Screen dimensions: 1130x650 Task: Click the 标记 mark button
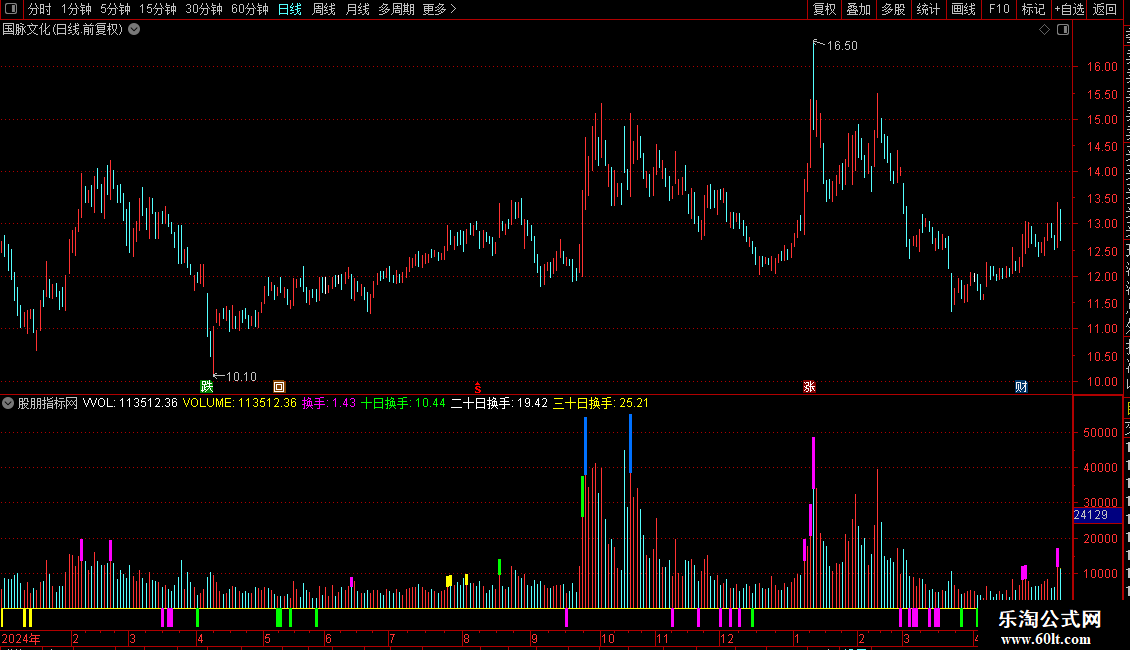pyautogui.click(x=1033, y=9)
